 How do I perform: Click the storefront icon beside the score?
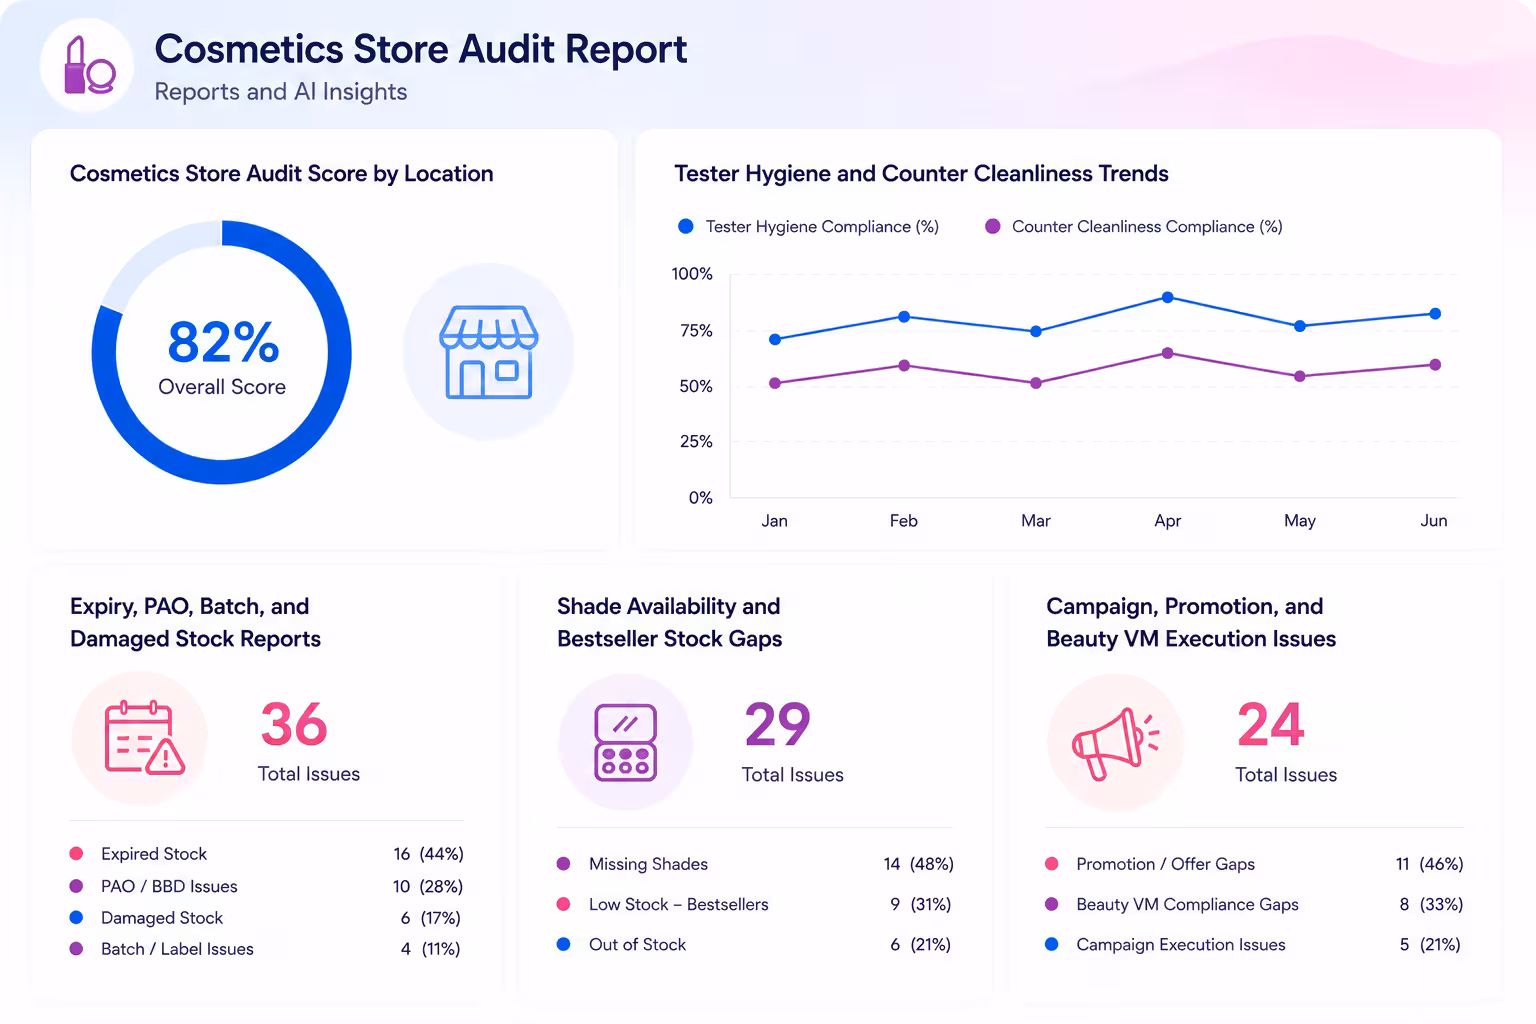488,352
